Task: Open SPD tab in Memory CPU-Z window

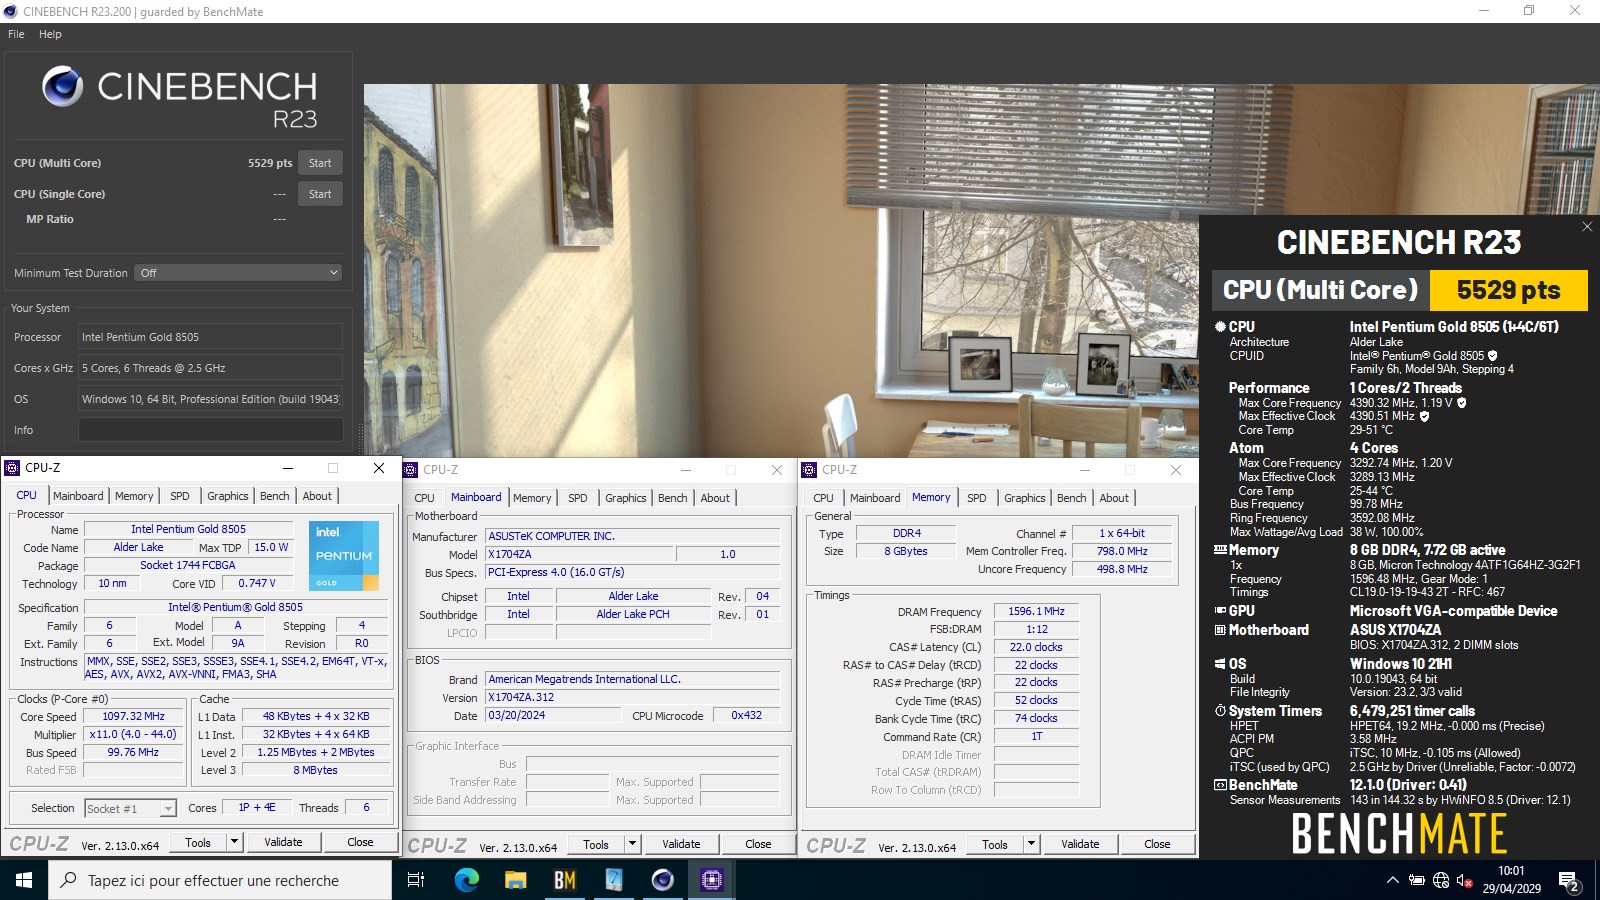Action: coord(977,498)
